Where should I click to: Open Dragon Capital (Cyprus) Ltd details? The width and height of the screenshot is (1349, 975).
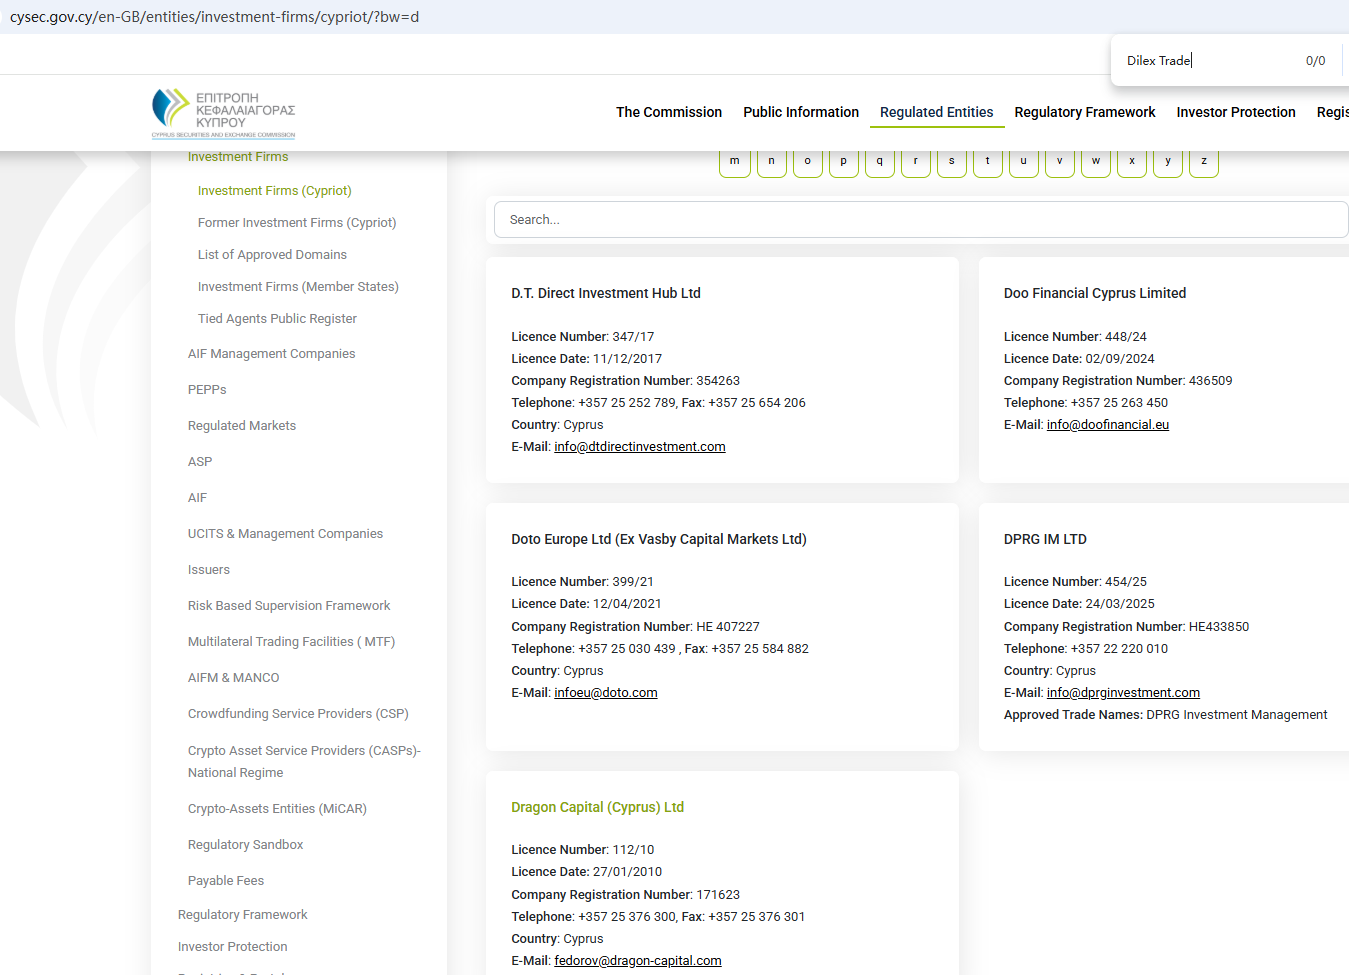[x=597, y=807]
